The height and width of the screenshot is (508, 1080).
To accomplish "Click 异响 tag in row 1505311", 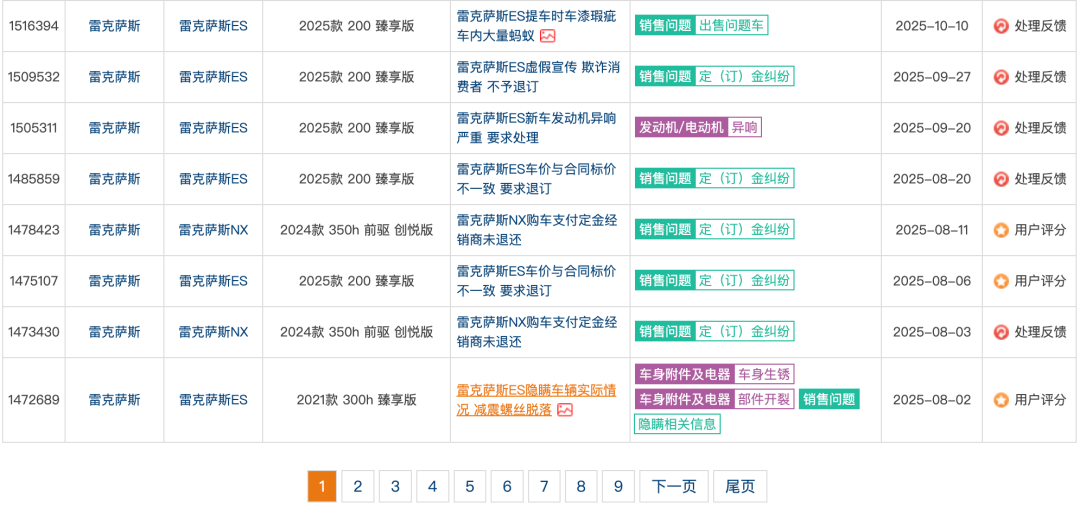I will point(744,127).
